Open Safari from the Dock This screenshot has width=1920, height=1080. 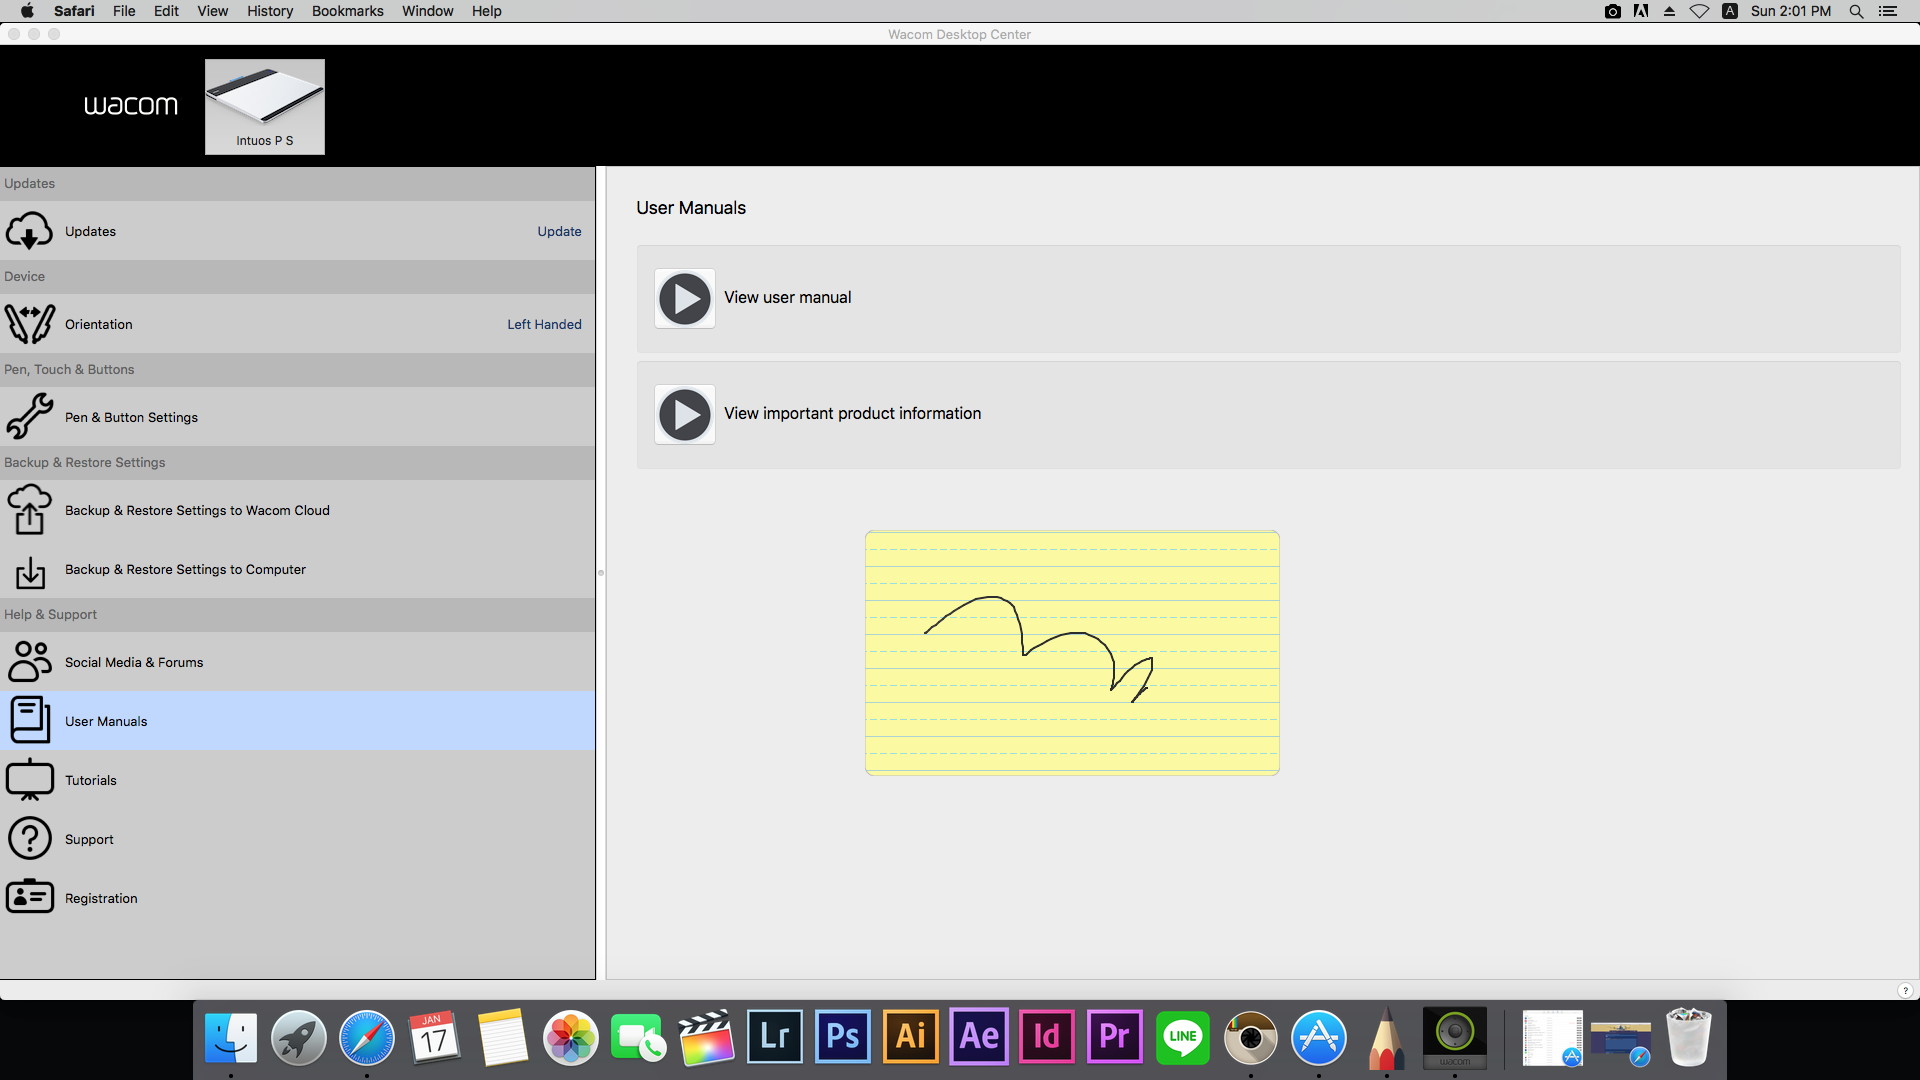(367, 1037)
